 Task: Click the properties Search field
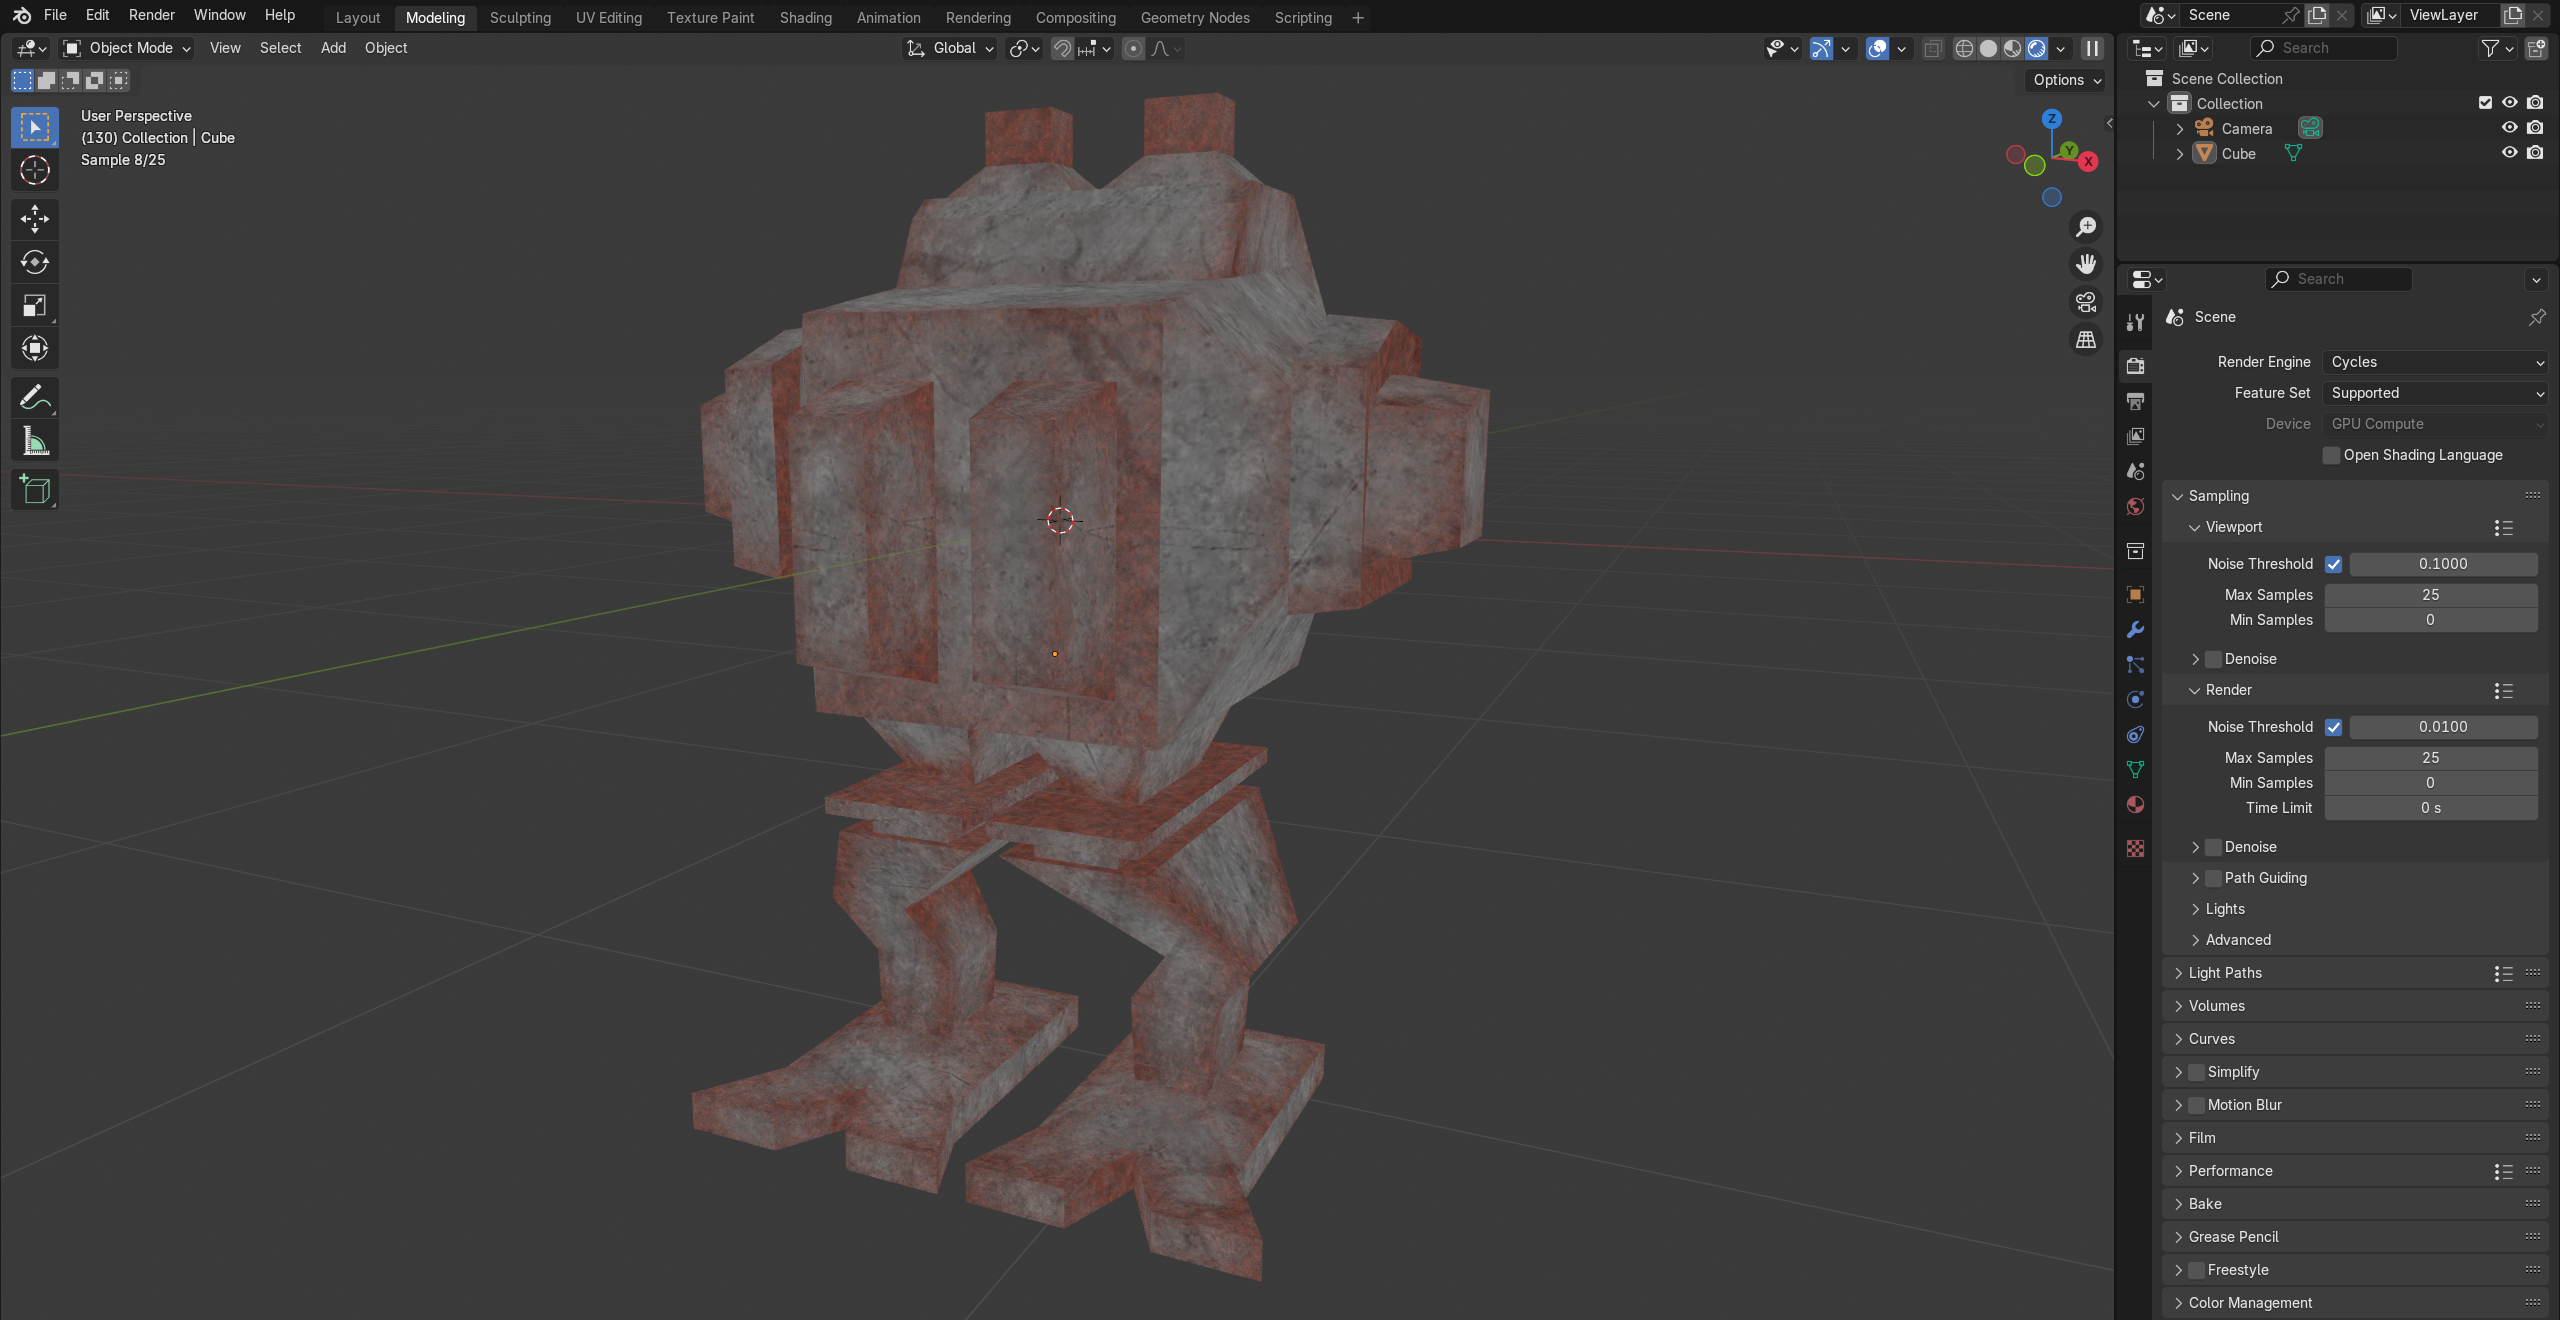[2339, 279]
